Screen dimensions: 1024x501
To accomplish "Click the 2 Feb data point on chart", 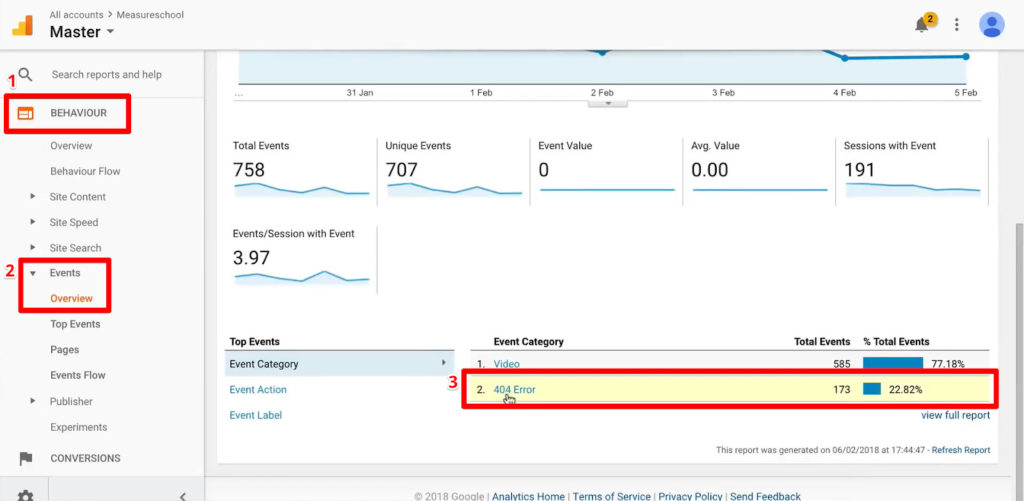I will (602, 52).
